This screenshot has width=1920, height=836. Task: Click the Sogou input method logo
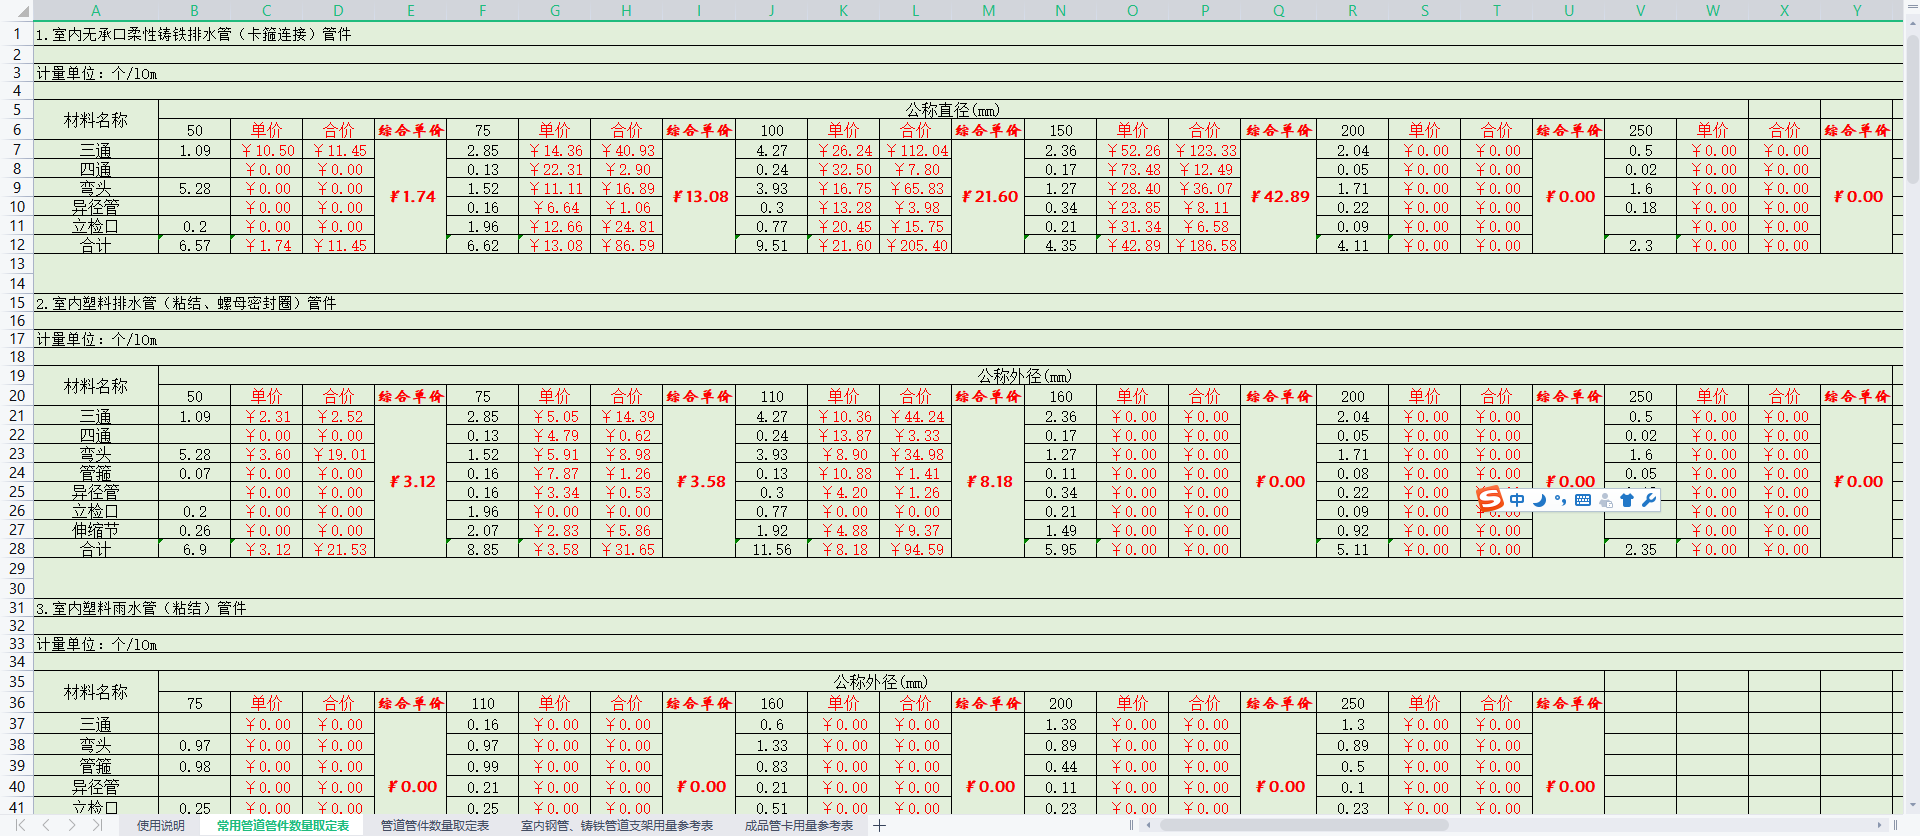pyautogui.click(x=1490, y=499)
